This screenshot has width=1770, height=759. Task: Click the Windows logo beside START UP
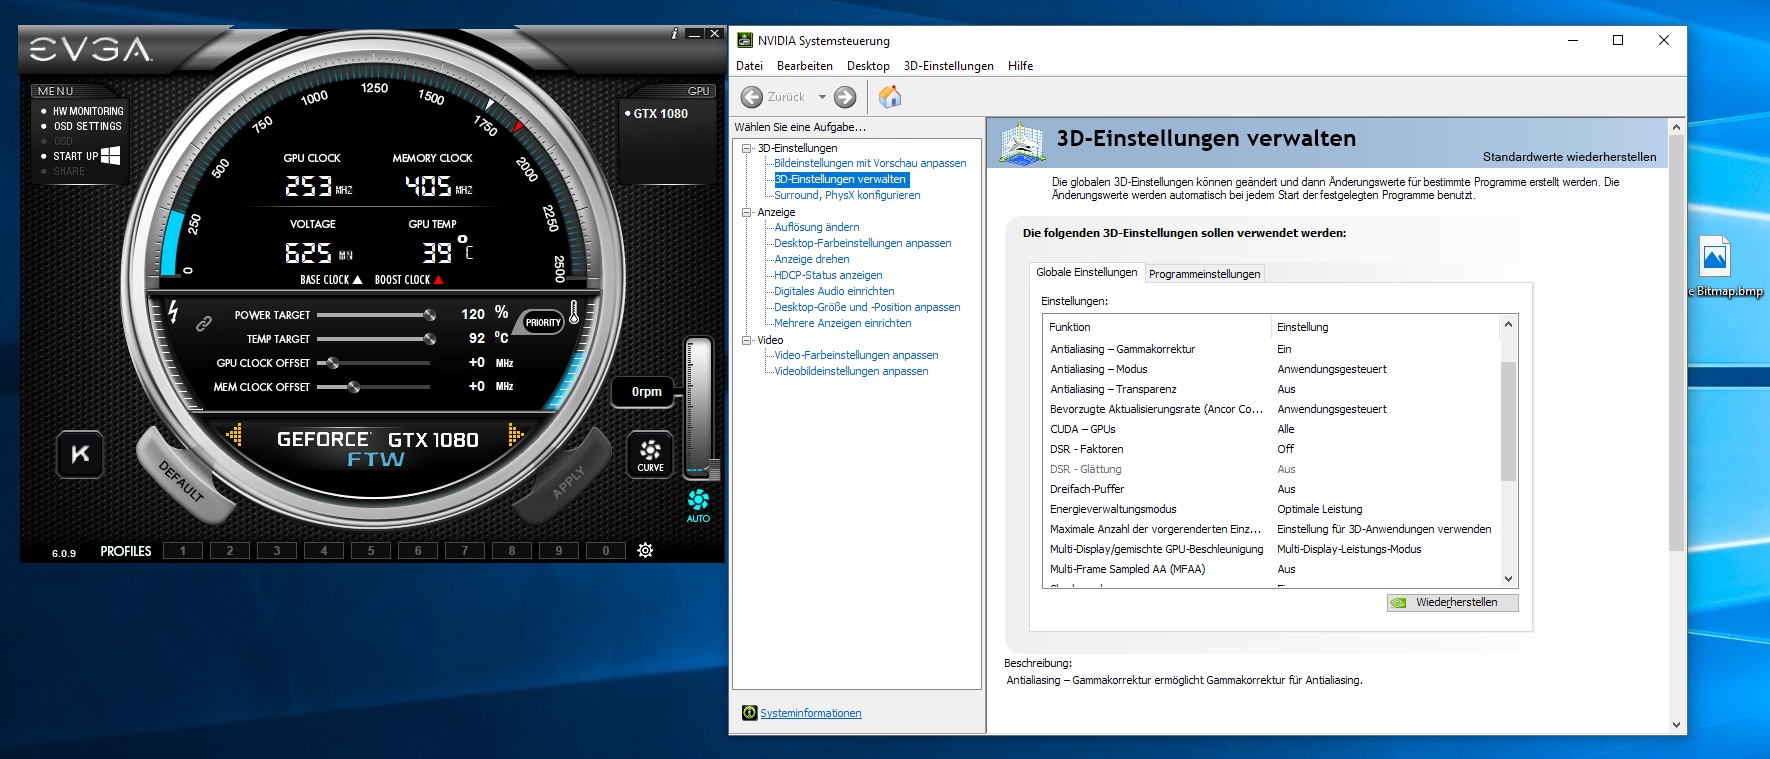pos(111,155)
